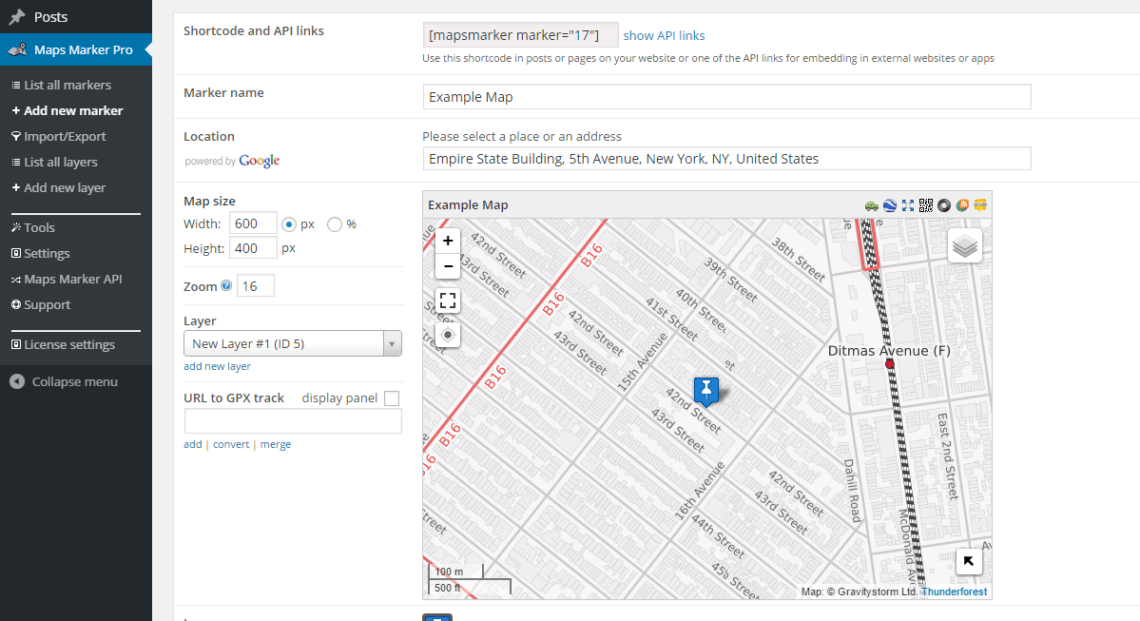Screen dimensions: 1140x621
Task: Select the fullscreen map icon in the toolbar
Action: [907, 204]
